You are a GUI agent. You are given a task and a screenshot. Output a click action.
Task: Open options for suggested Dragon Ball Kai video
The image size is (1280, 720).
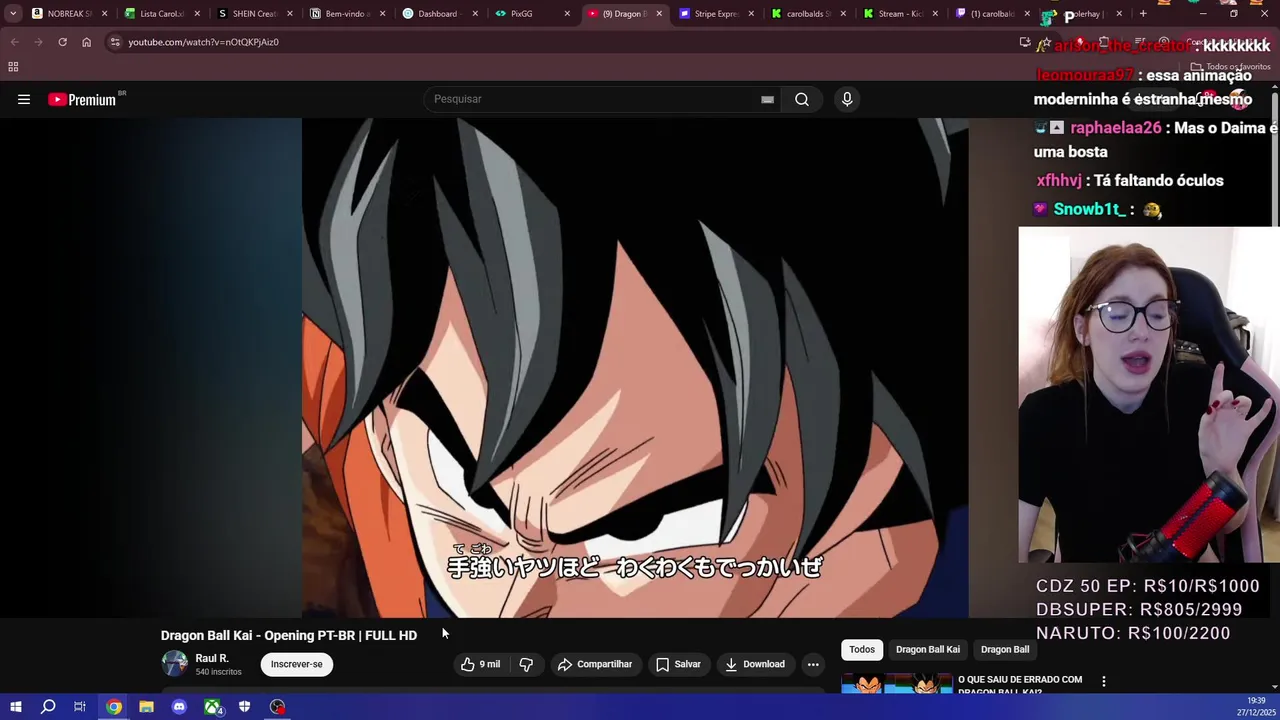pos(1104,681)
